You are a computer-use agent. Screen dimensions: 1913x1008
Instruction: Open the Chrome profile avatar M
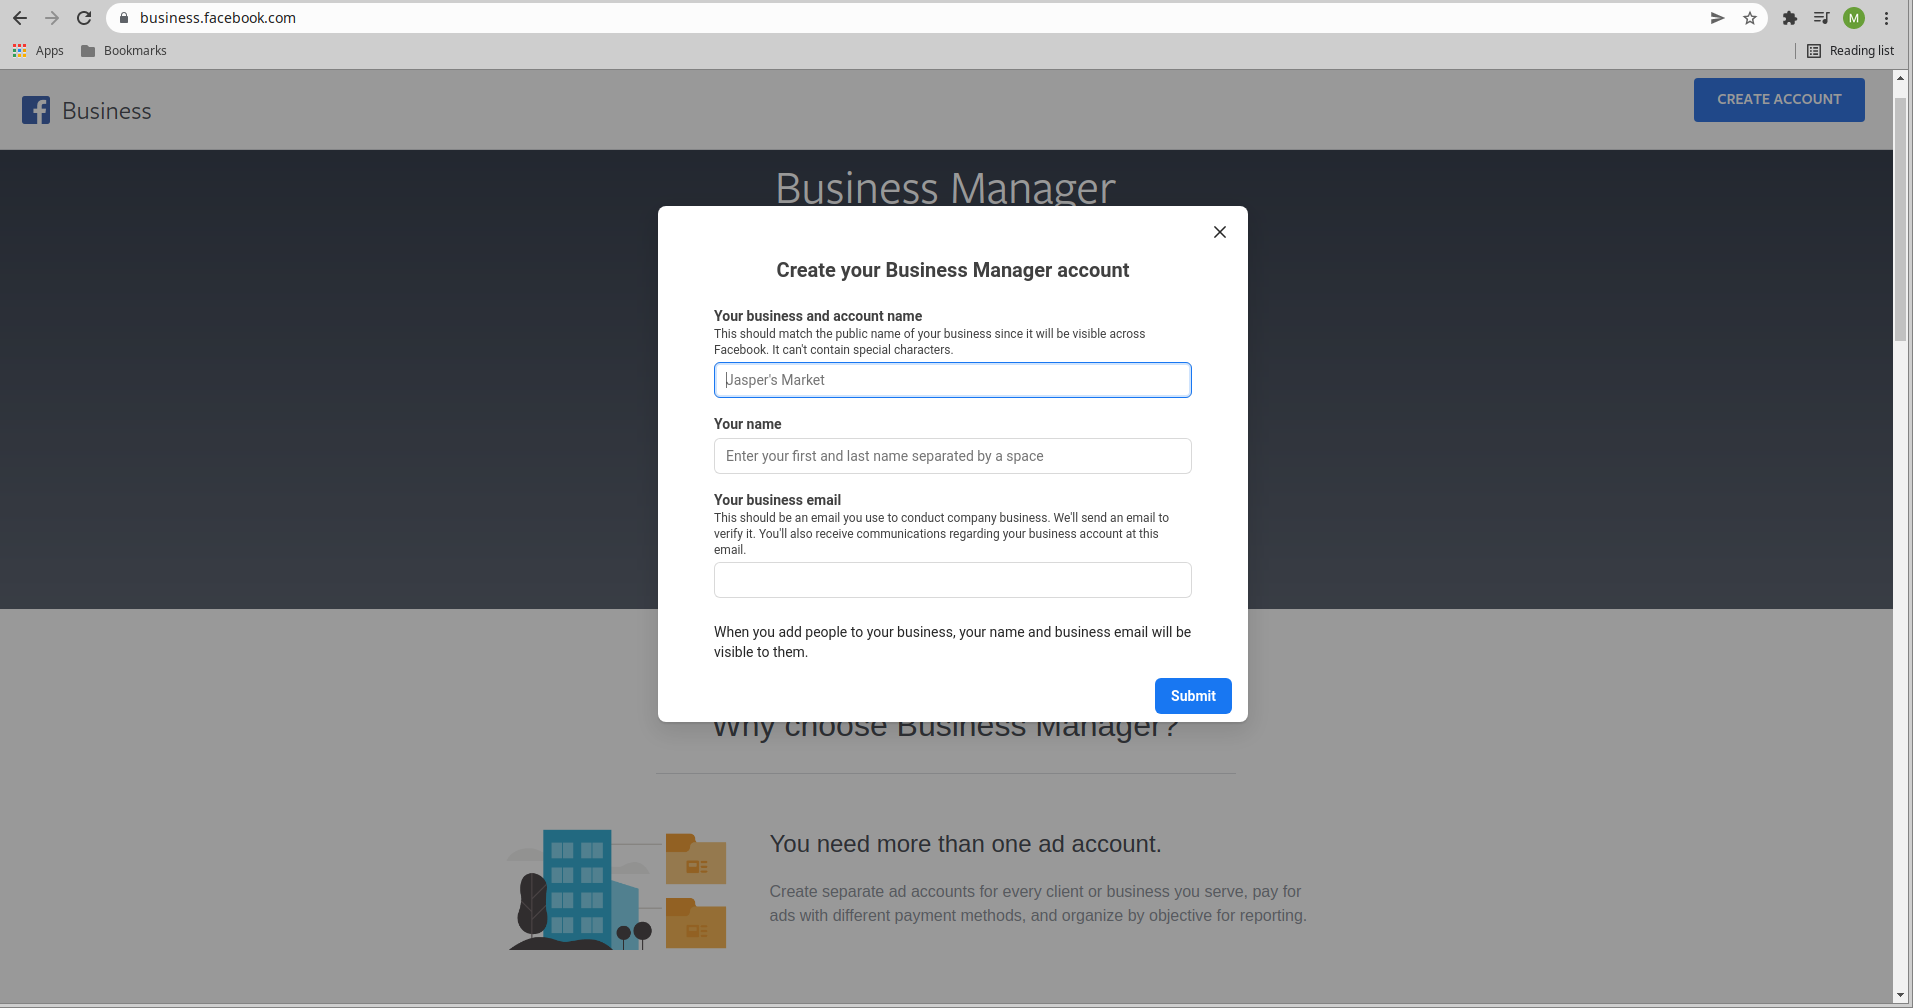tap(1854, 18)
